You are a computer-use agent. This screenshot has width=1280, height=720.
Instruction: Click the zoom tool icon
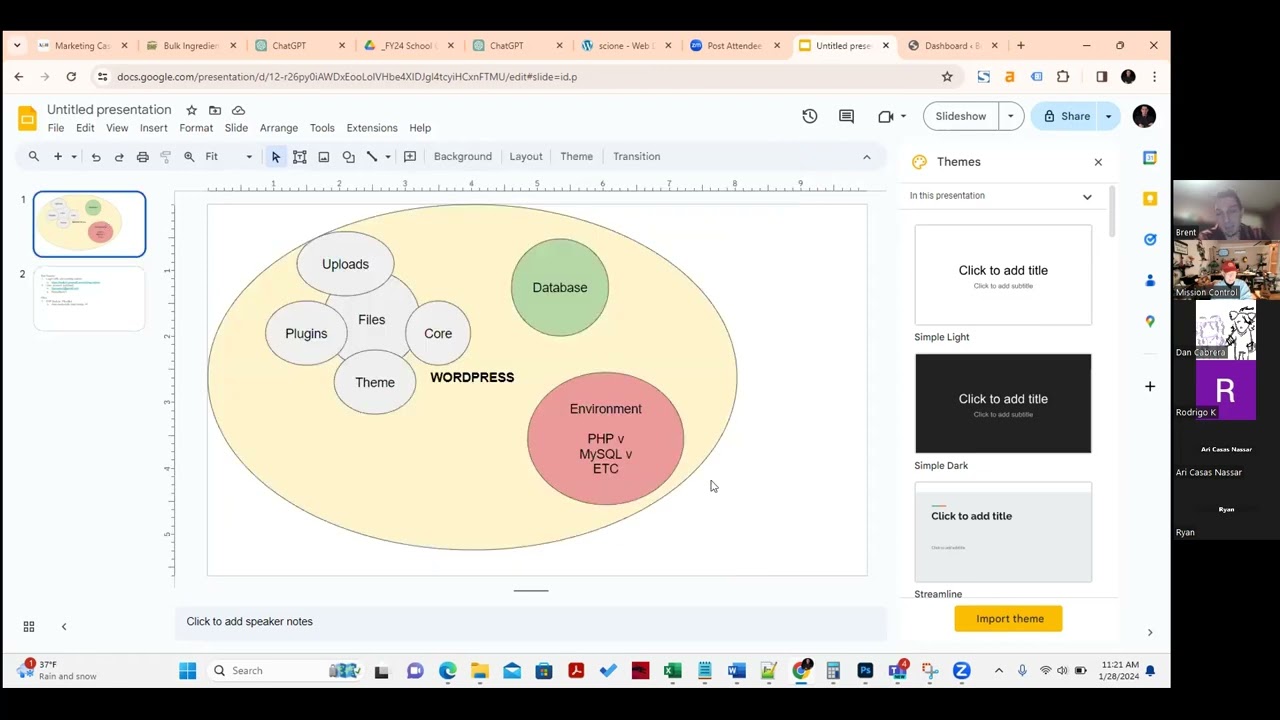(189, 156)
